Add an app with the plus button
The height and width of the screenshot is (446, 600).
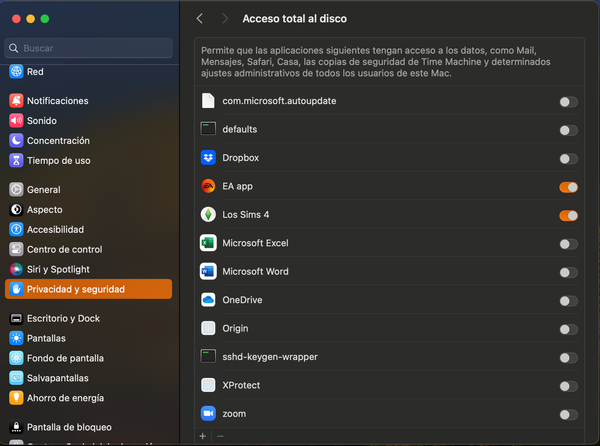tap(203, 436)
